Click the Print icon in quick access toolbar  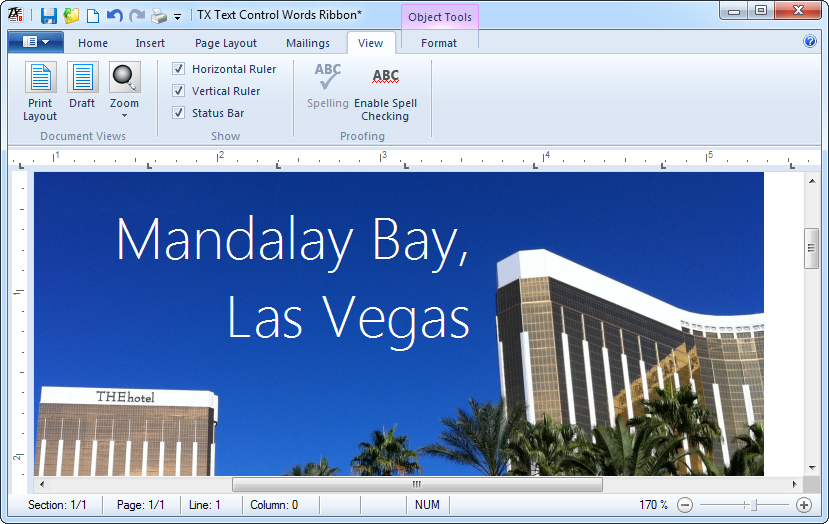159,15
